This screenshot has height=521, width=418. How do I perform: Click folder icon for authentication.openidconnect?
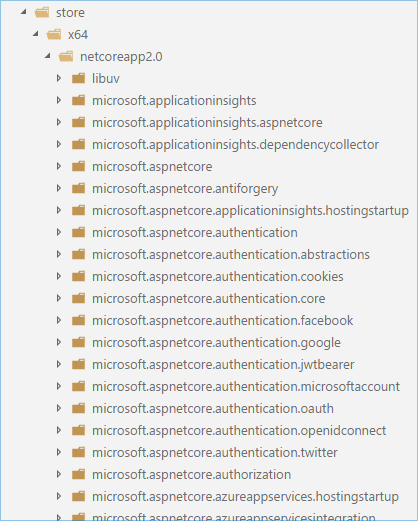point(79,430)
